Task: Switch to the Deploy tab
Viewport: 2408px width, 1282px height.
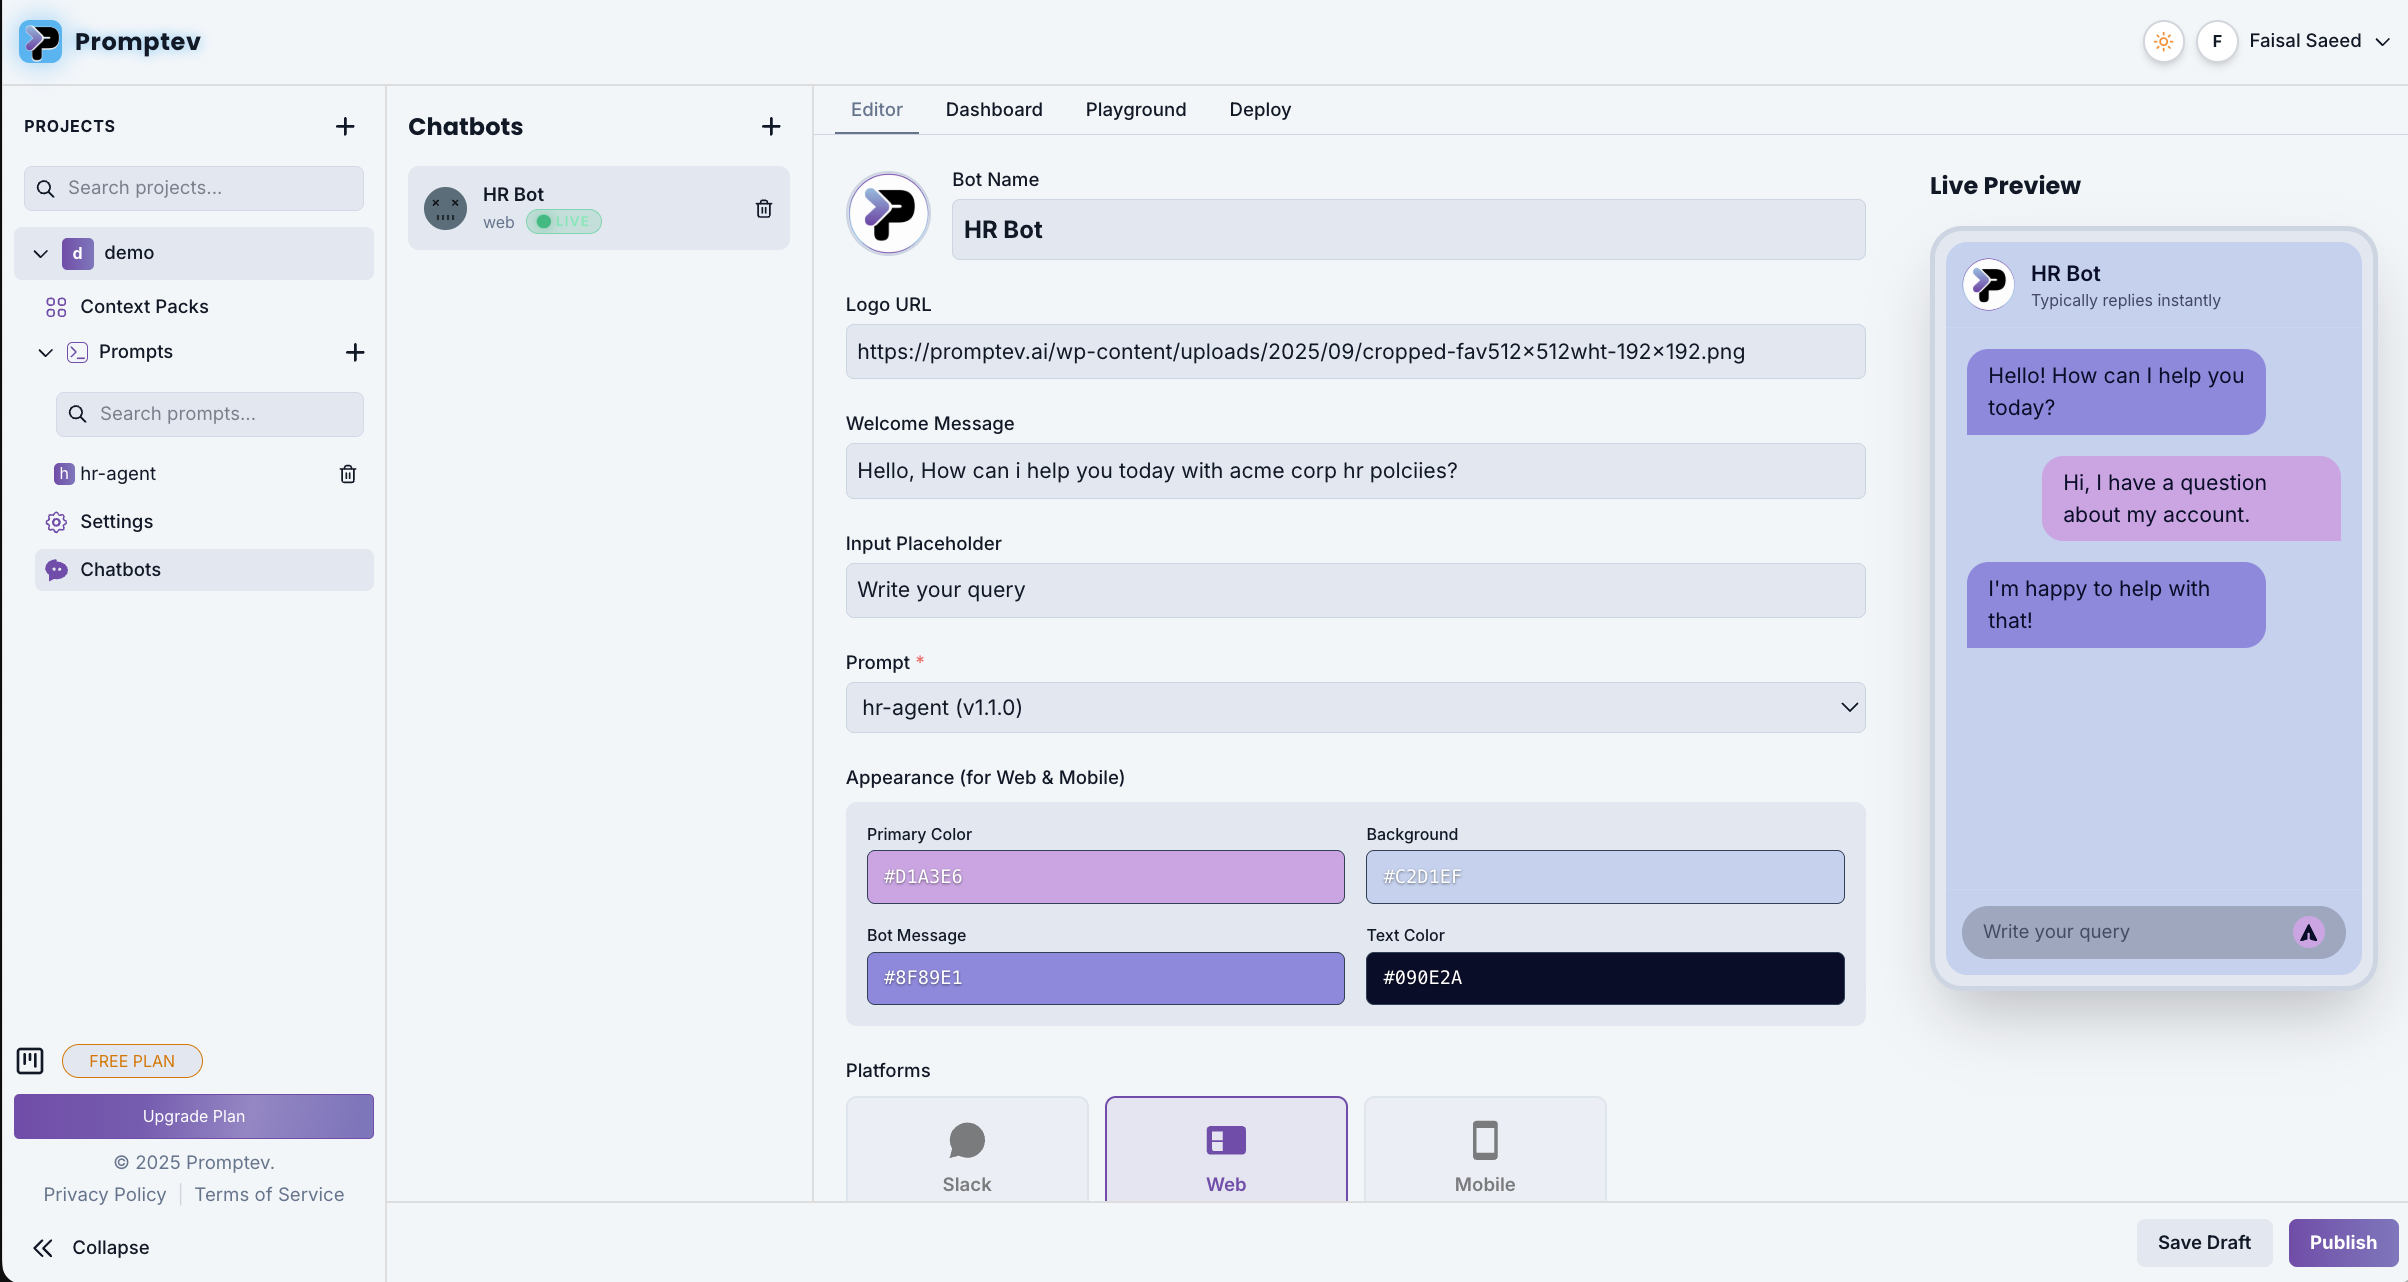Action: click(x=1259, y=109)
